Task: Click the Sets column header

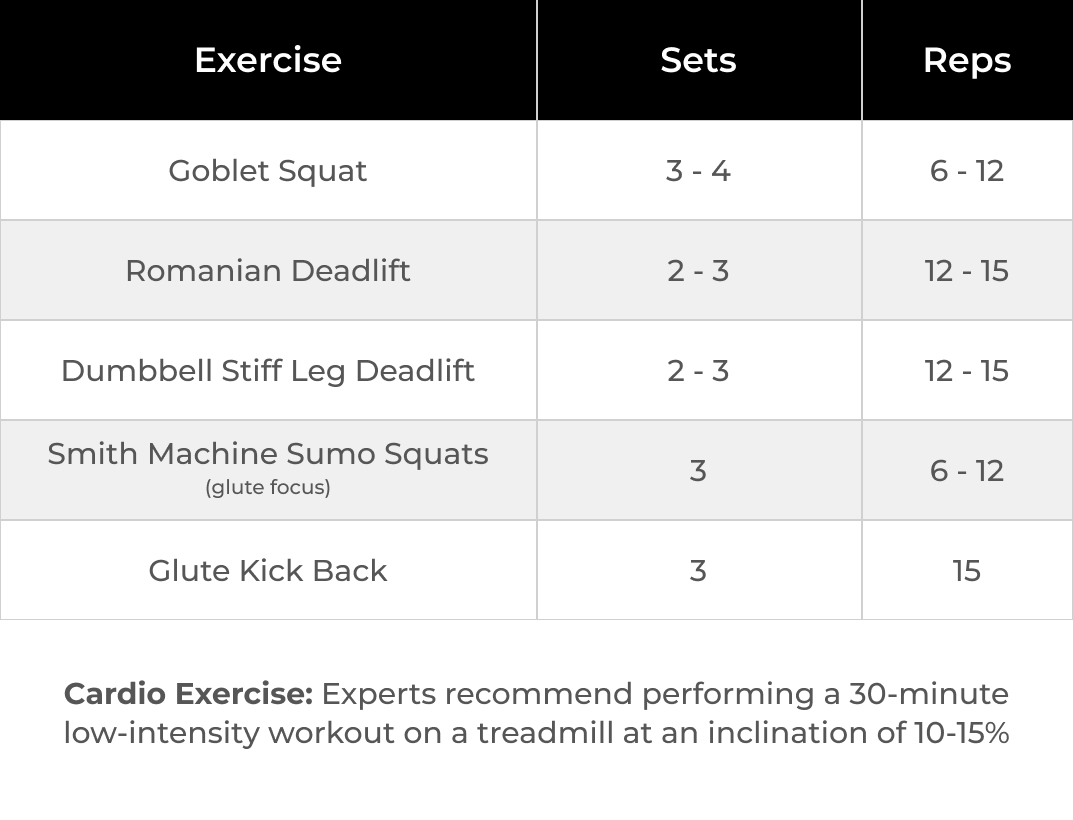Action: pos(698,60)
